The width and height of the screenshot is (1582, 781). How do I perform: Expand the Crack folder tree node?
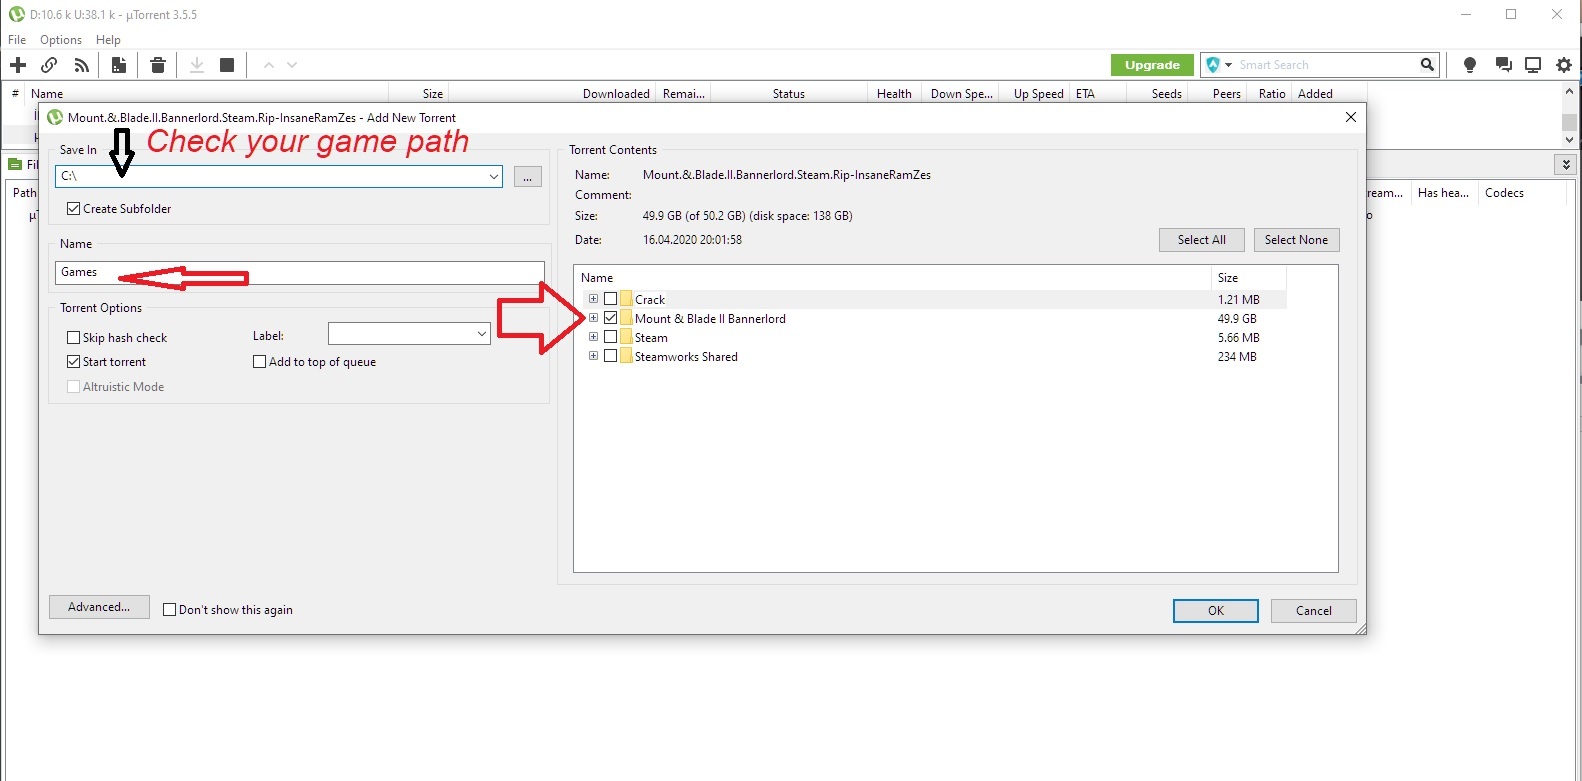593,299
